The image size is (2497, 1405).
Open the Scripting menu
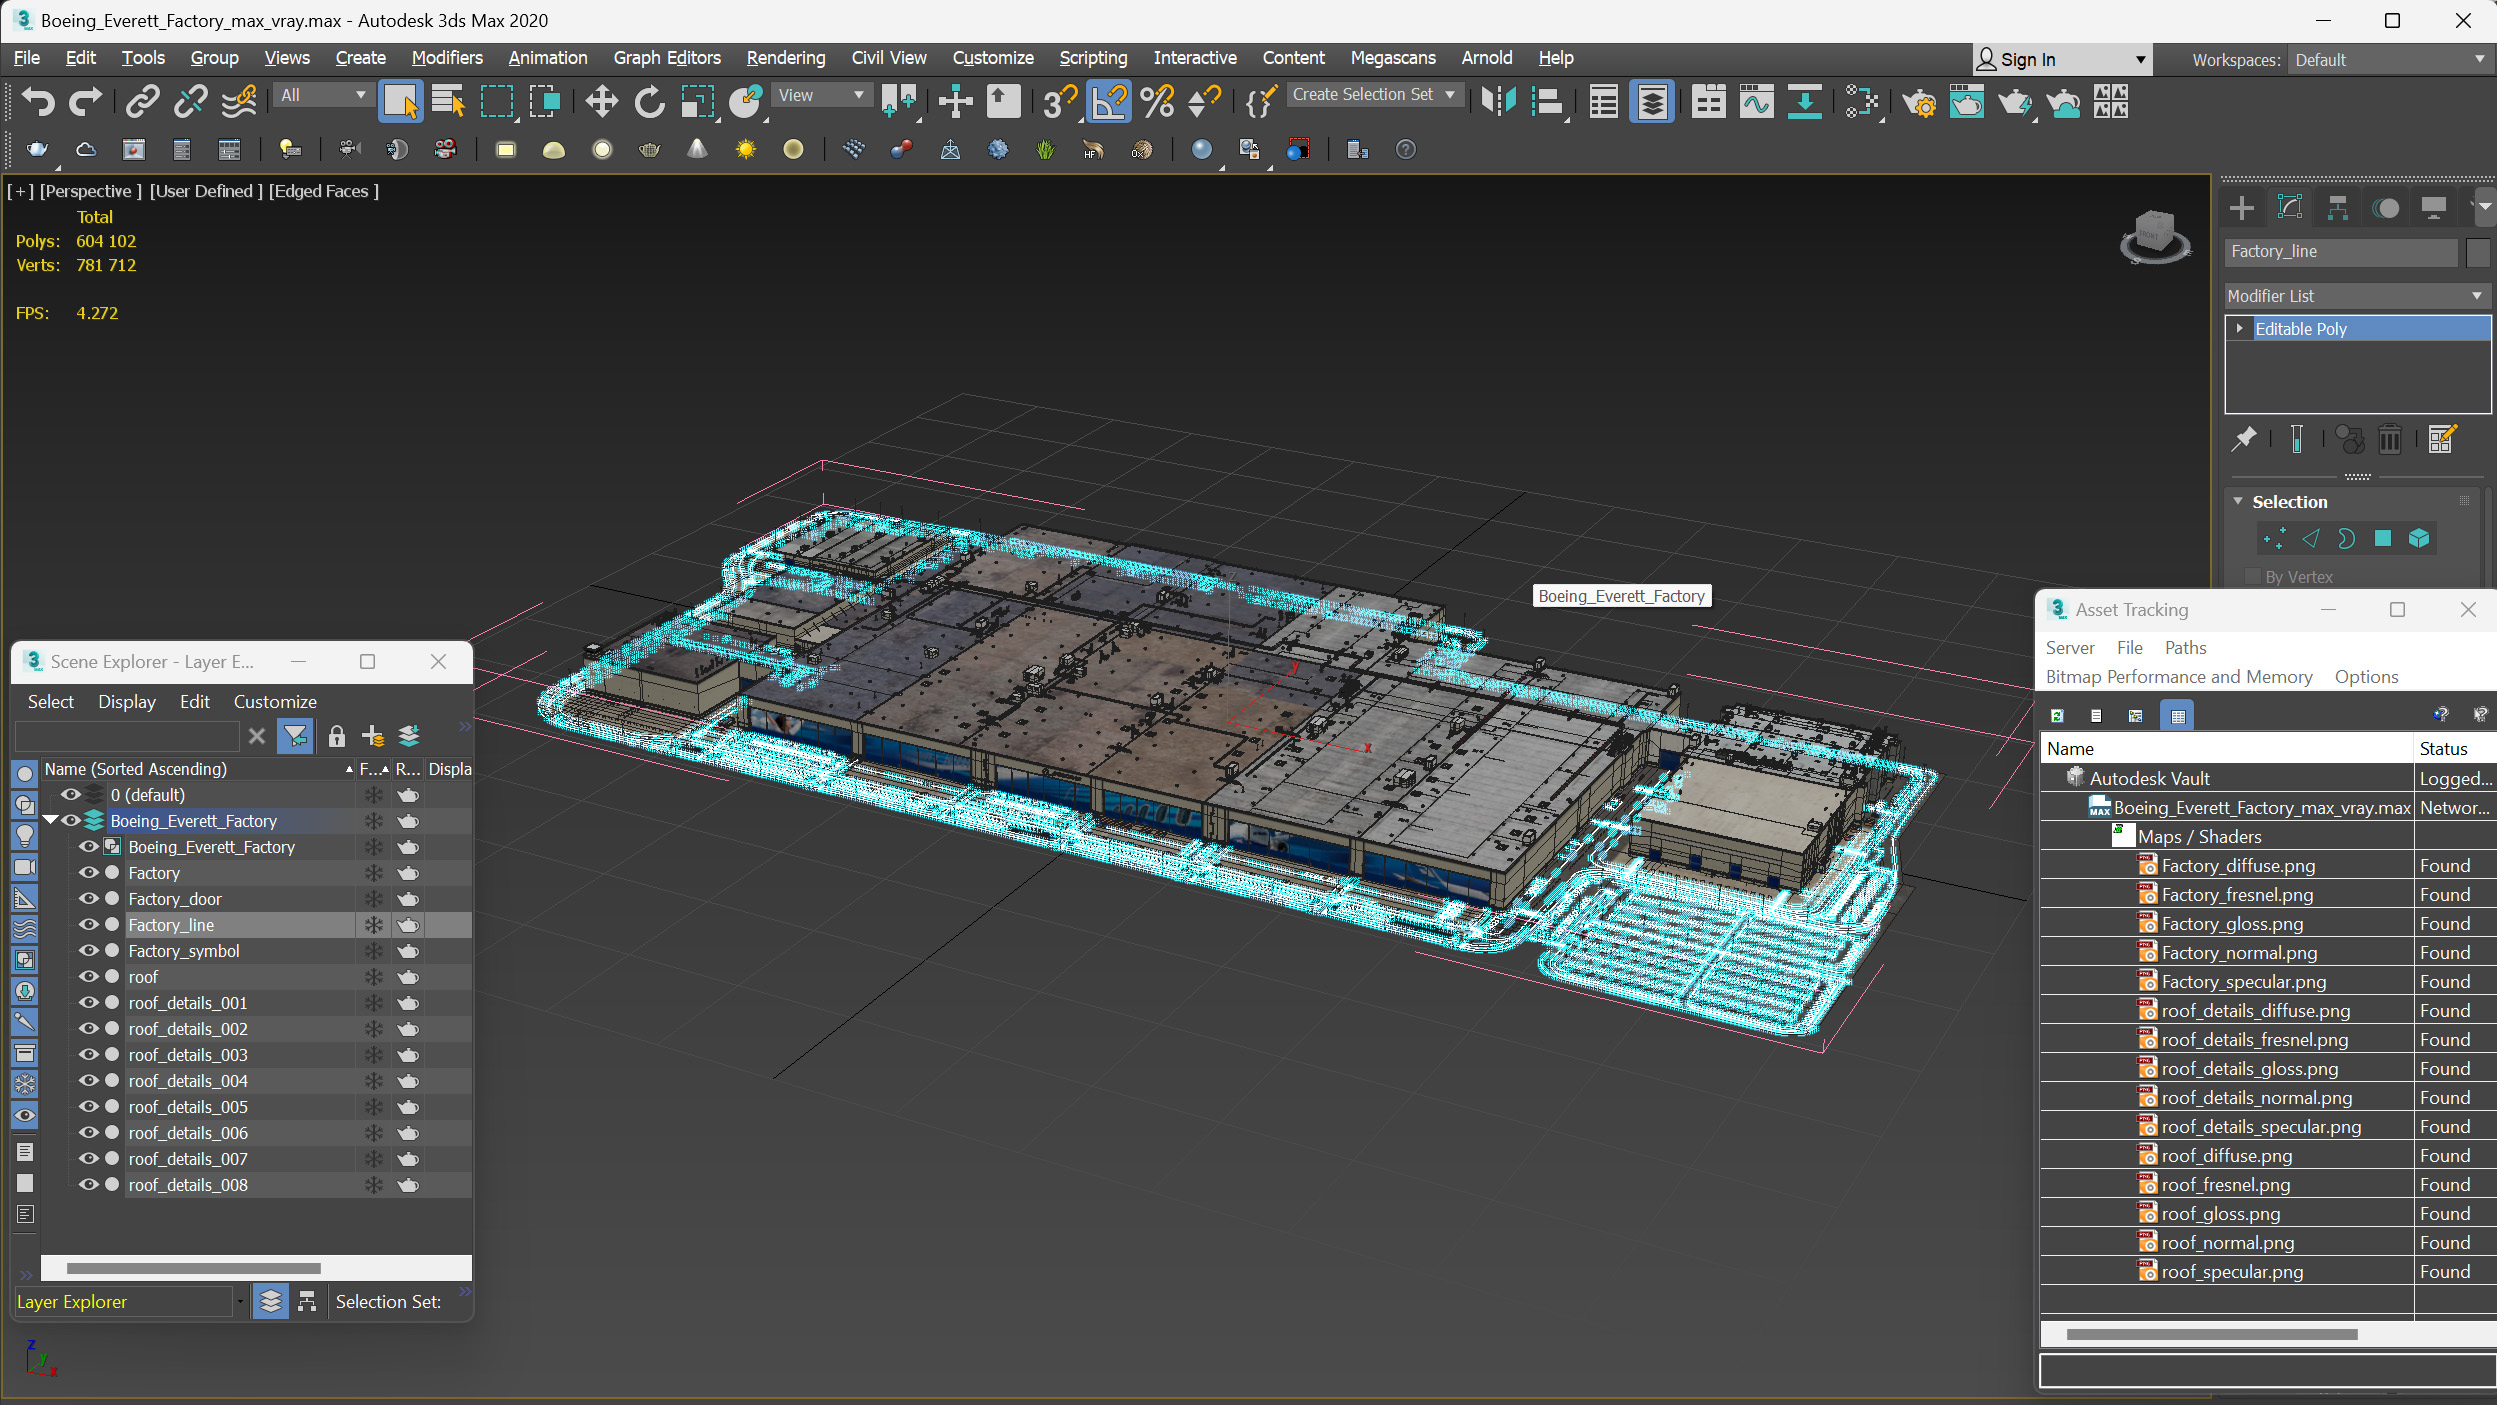(1093, 58)
